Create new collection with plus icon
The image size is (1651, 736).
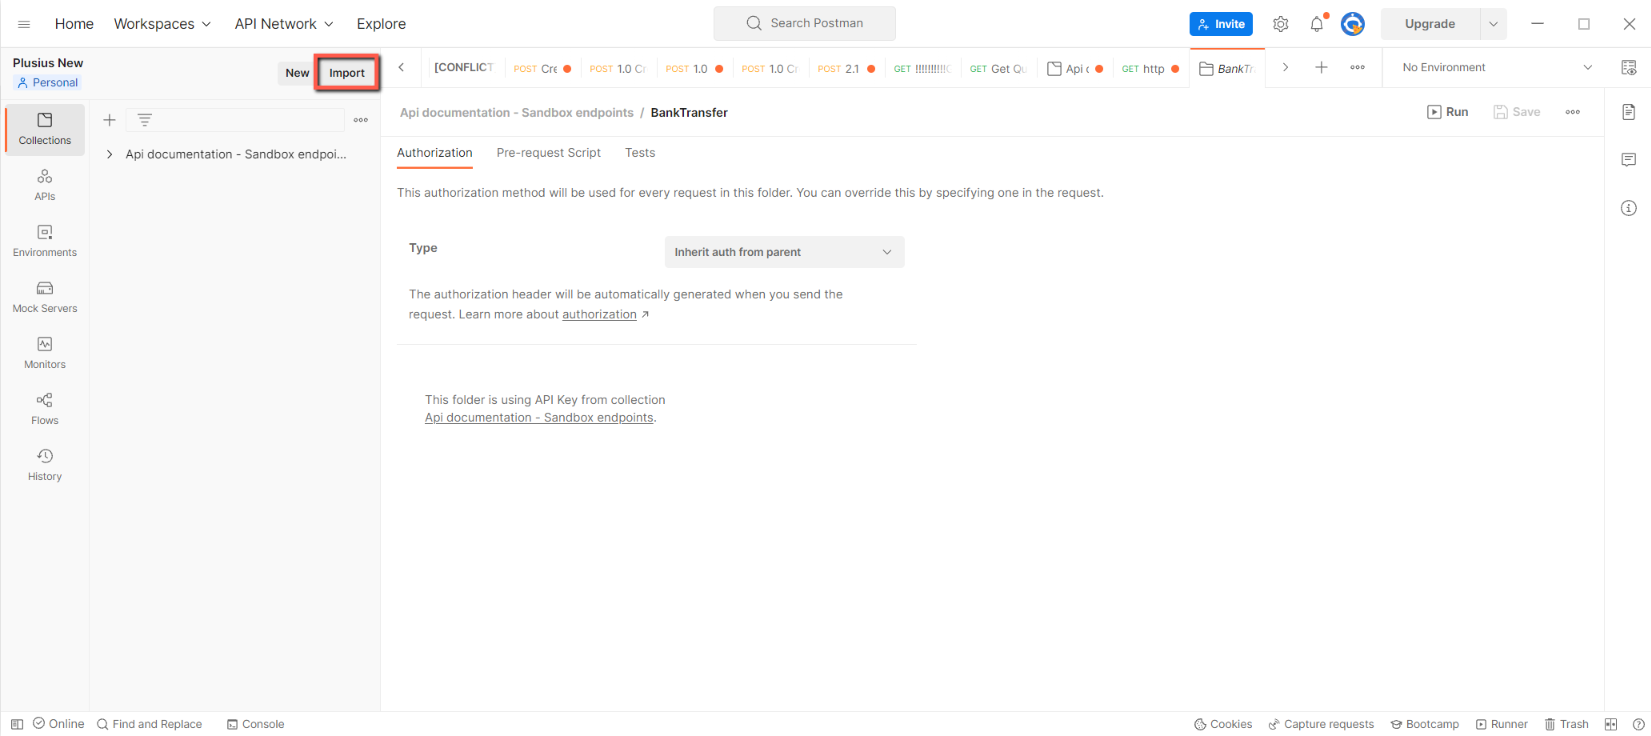point(110,120)
